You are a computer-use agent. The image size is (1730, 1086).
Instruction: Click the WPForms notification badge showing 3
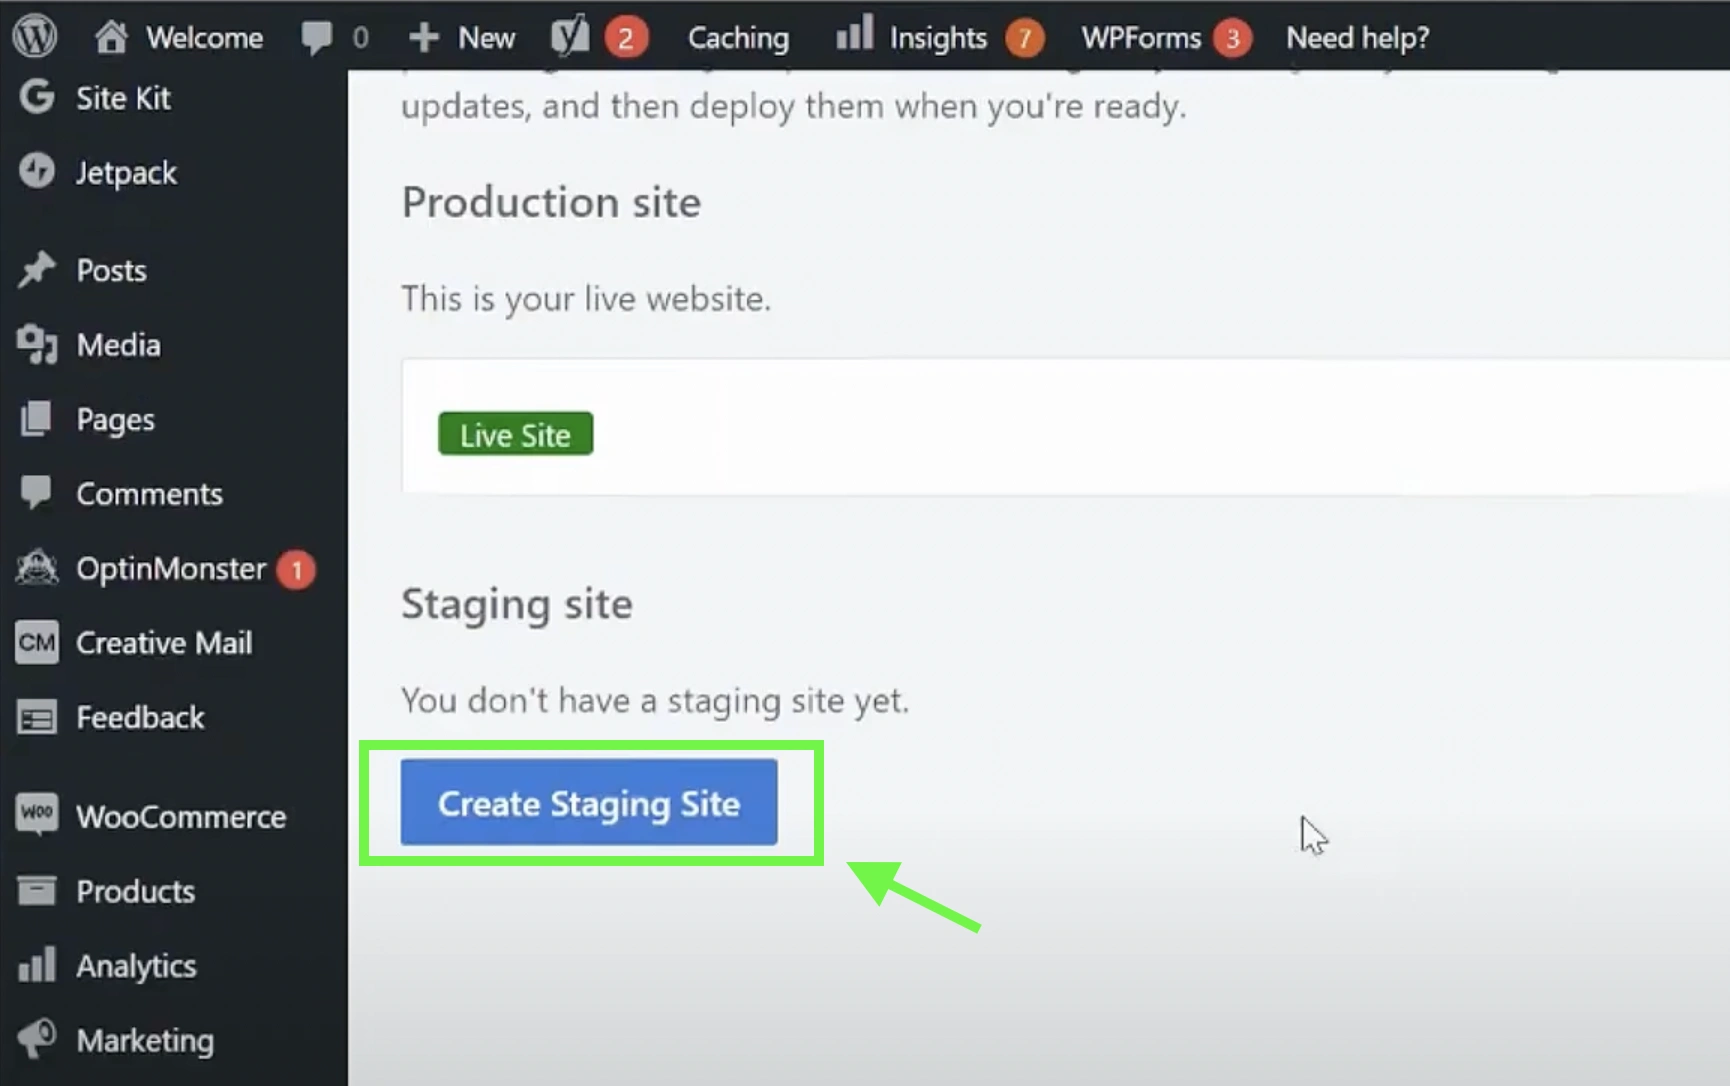[1232, 38]
